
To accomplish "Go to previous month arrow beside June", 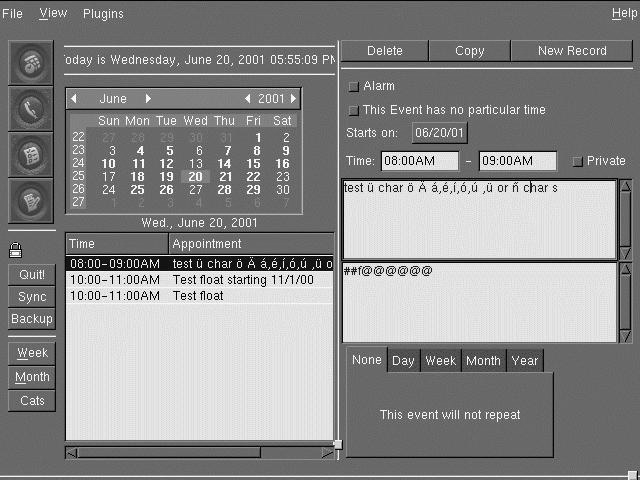I will point(73,99).
